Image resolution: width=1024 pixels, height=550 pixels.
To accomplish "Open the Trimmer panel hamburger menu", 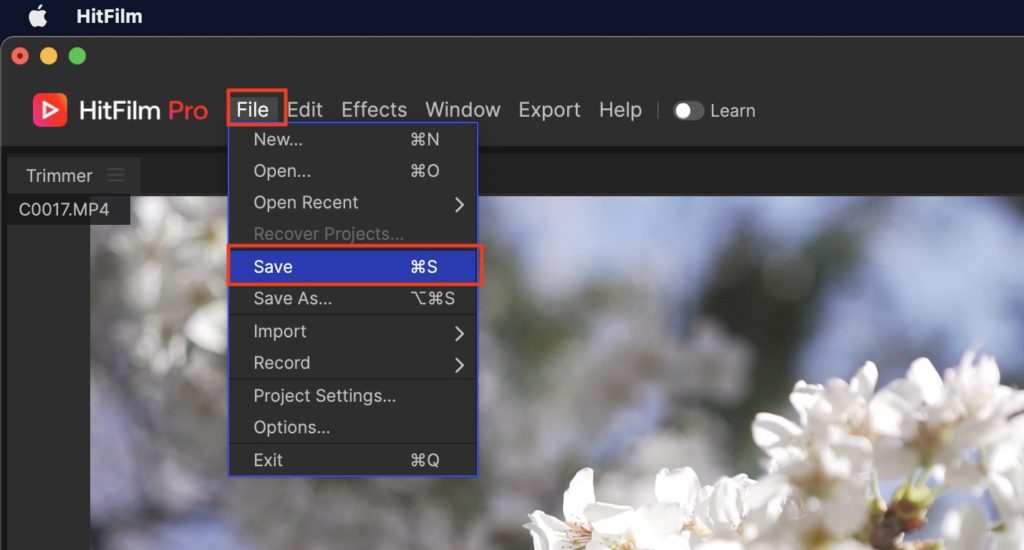I will tap(116, 175).
